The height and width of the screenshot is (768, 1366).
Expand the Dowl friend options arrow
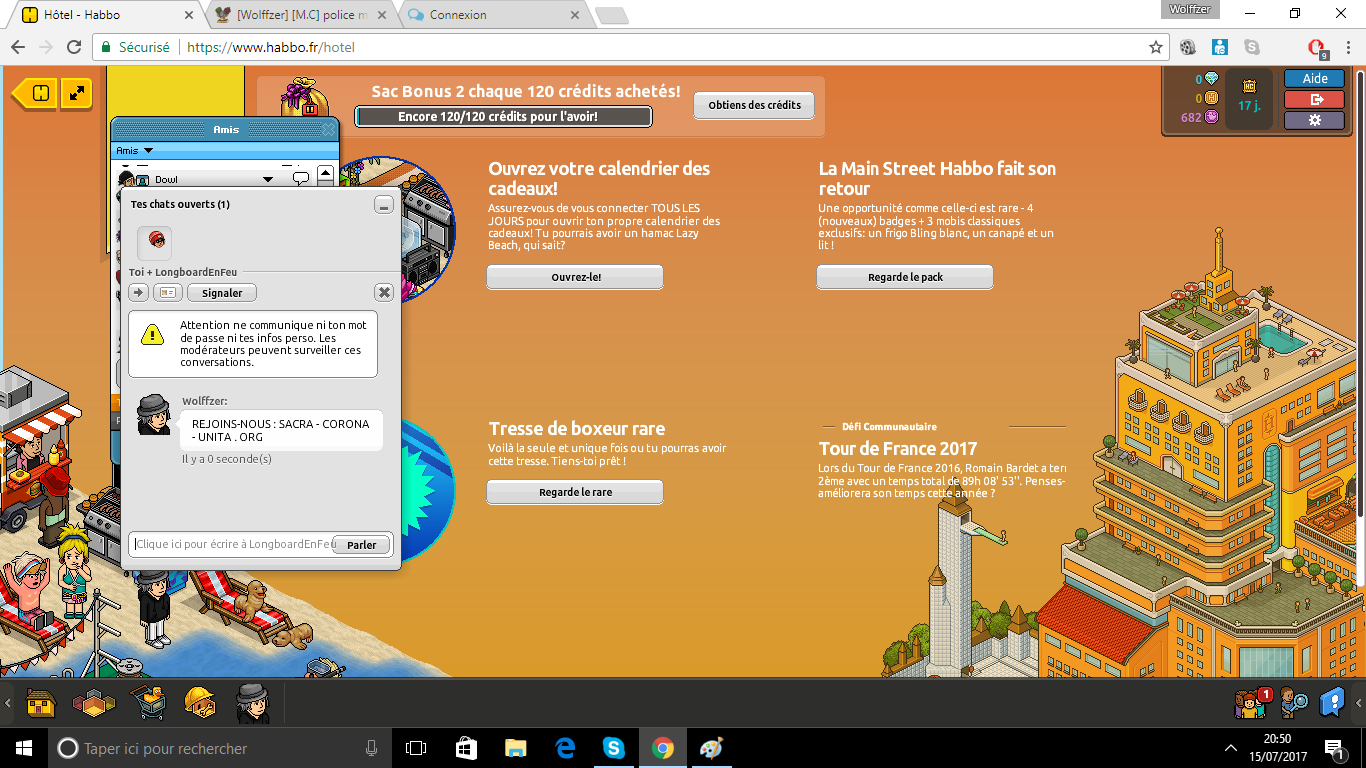268,180
